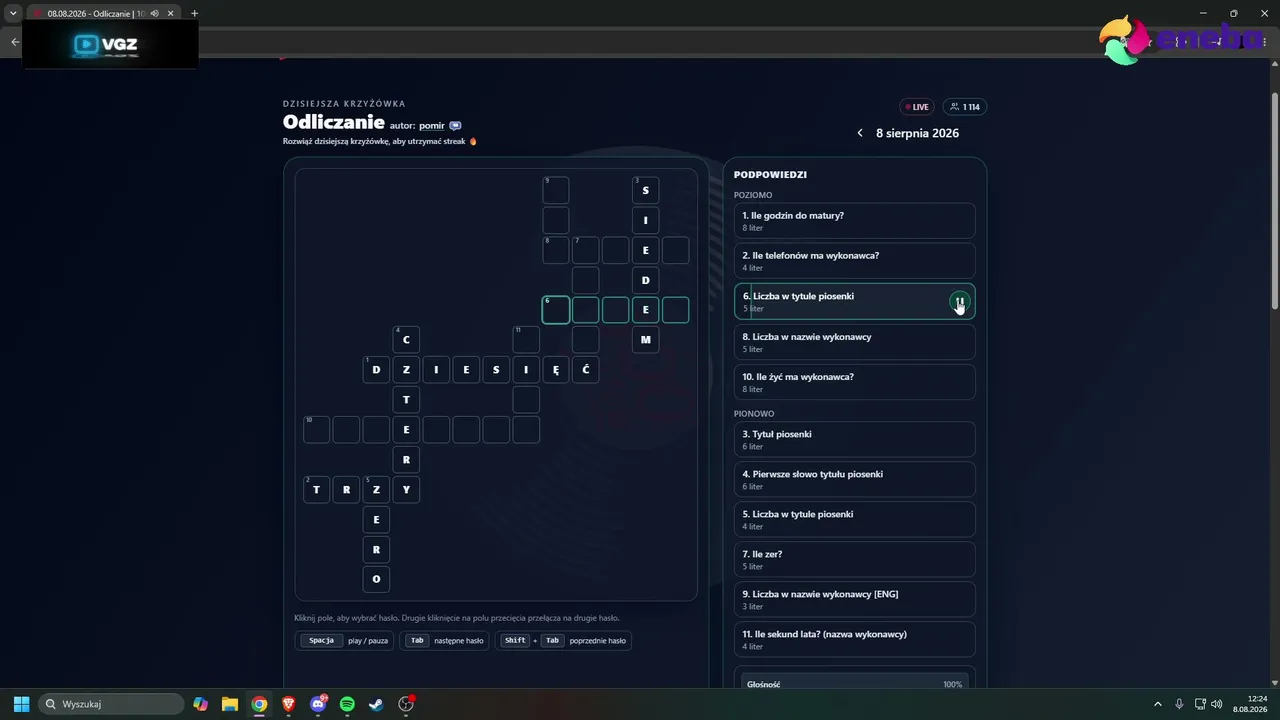Click the empty crossword cell numbered 7
1280x720 pixels.
coord(586,250)
